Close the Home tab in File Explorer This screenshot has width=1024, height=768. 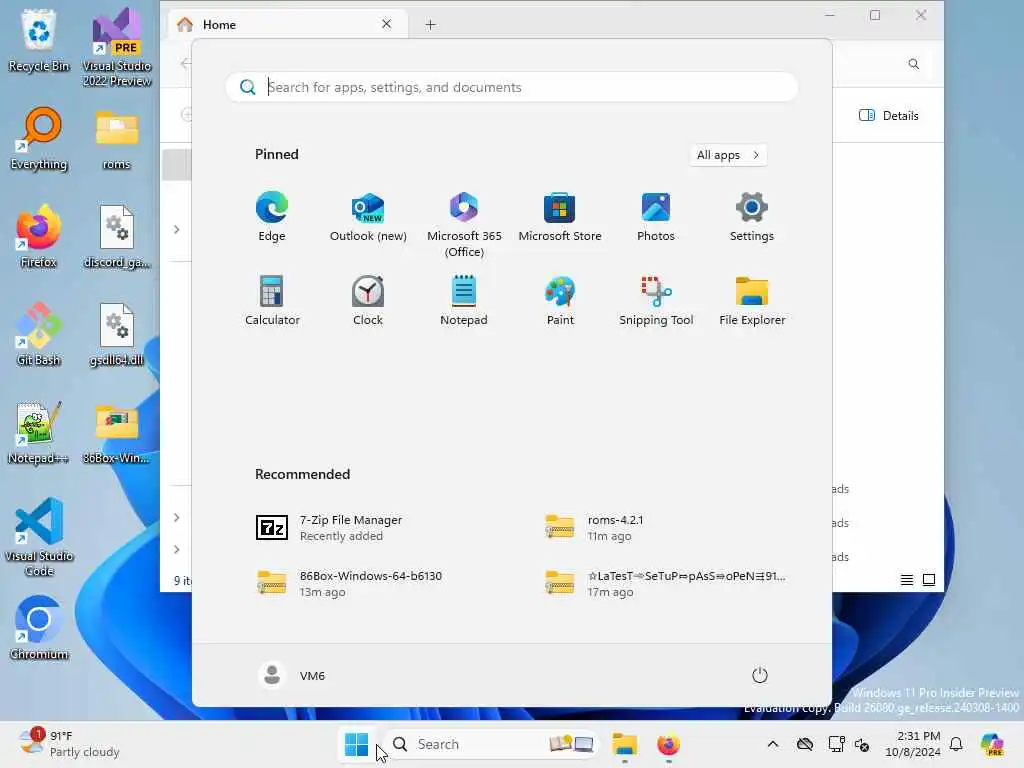coord(387,24)
